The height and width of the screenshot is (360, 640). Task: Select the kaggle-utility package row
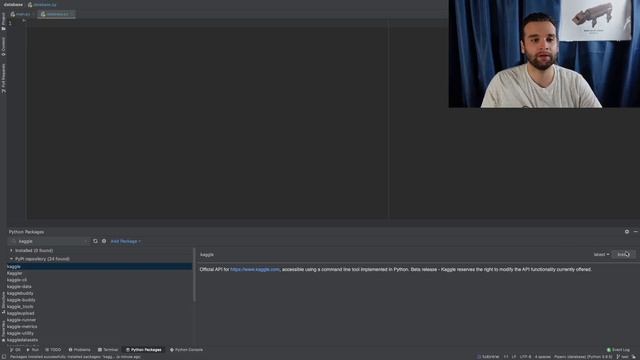click(x=99, y=333)
